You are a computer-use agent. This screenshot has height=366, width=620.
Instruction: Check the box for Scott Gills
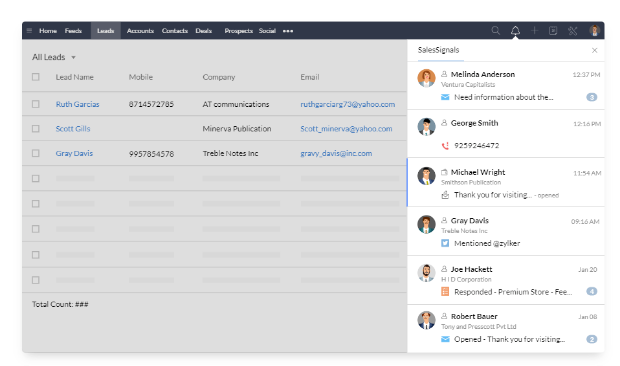tap(36, 128)
